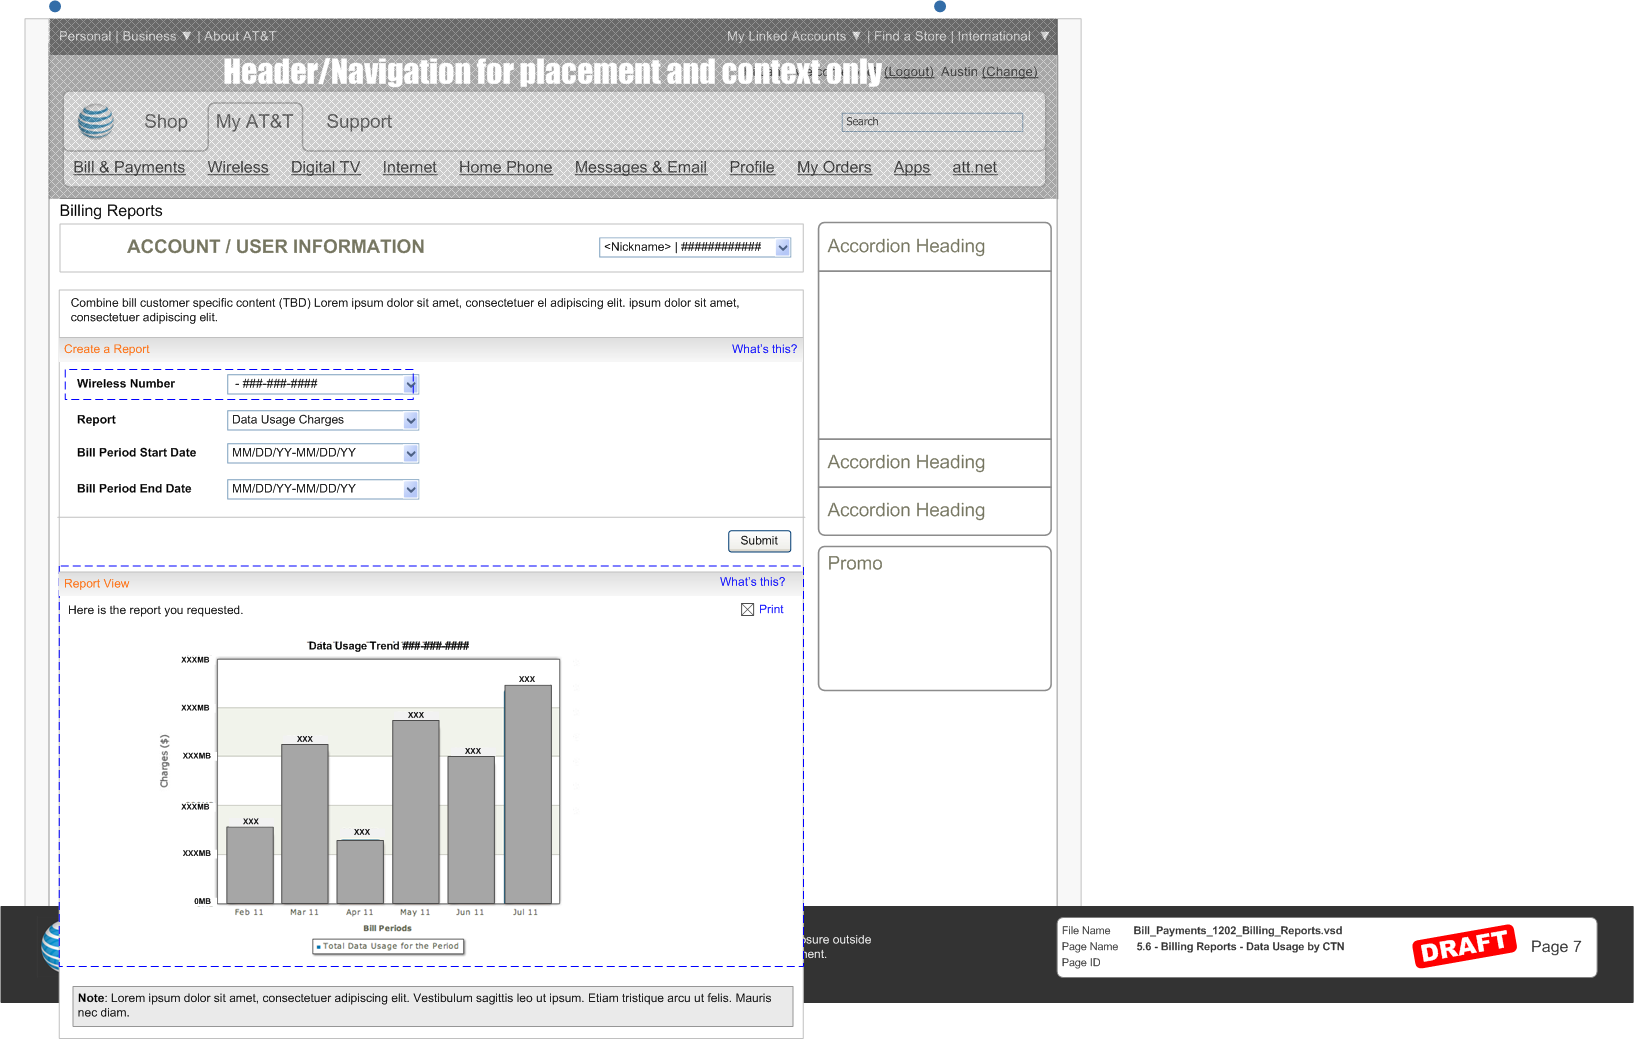1634x1039 pixels.
Task: Navigate to Internet section
Action: point(410,167)
